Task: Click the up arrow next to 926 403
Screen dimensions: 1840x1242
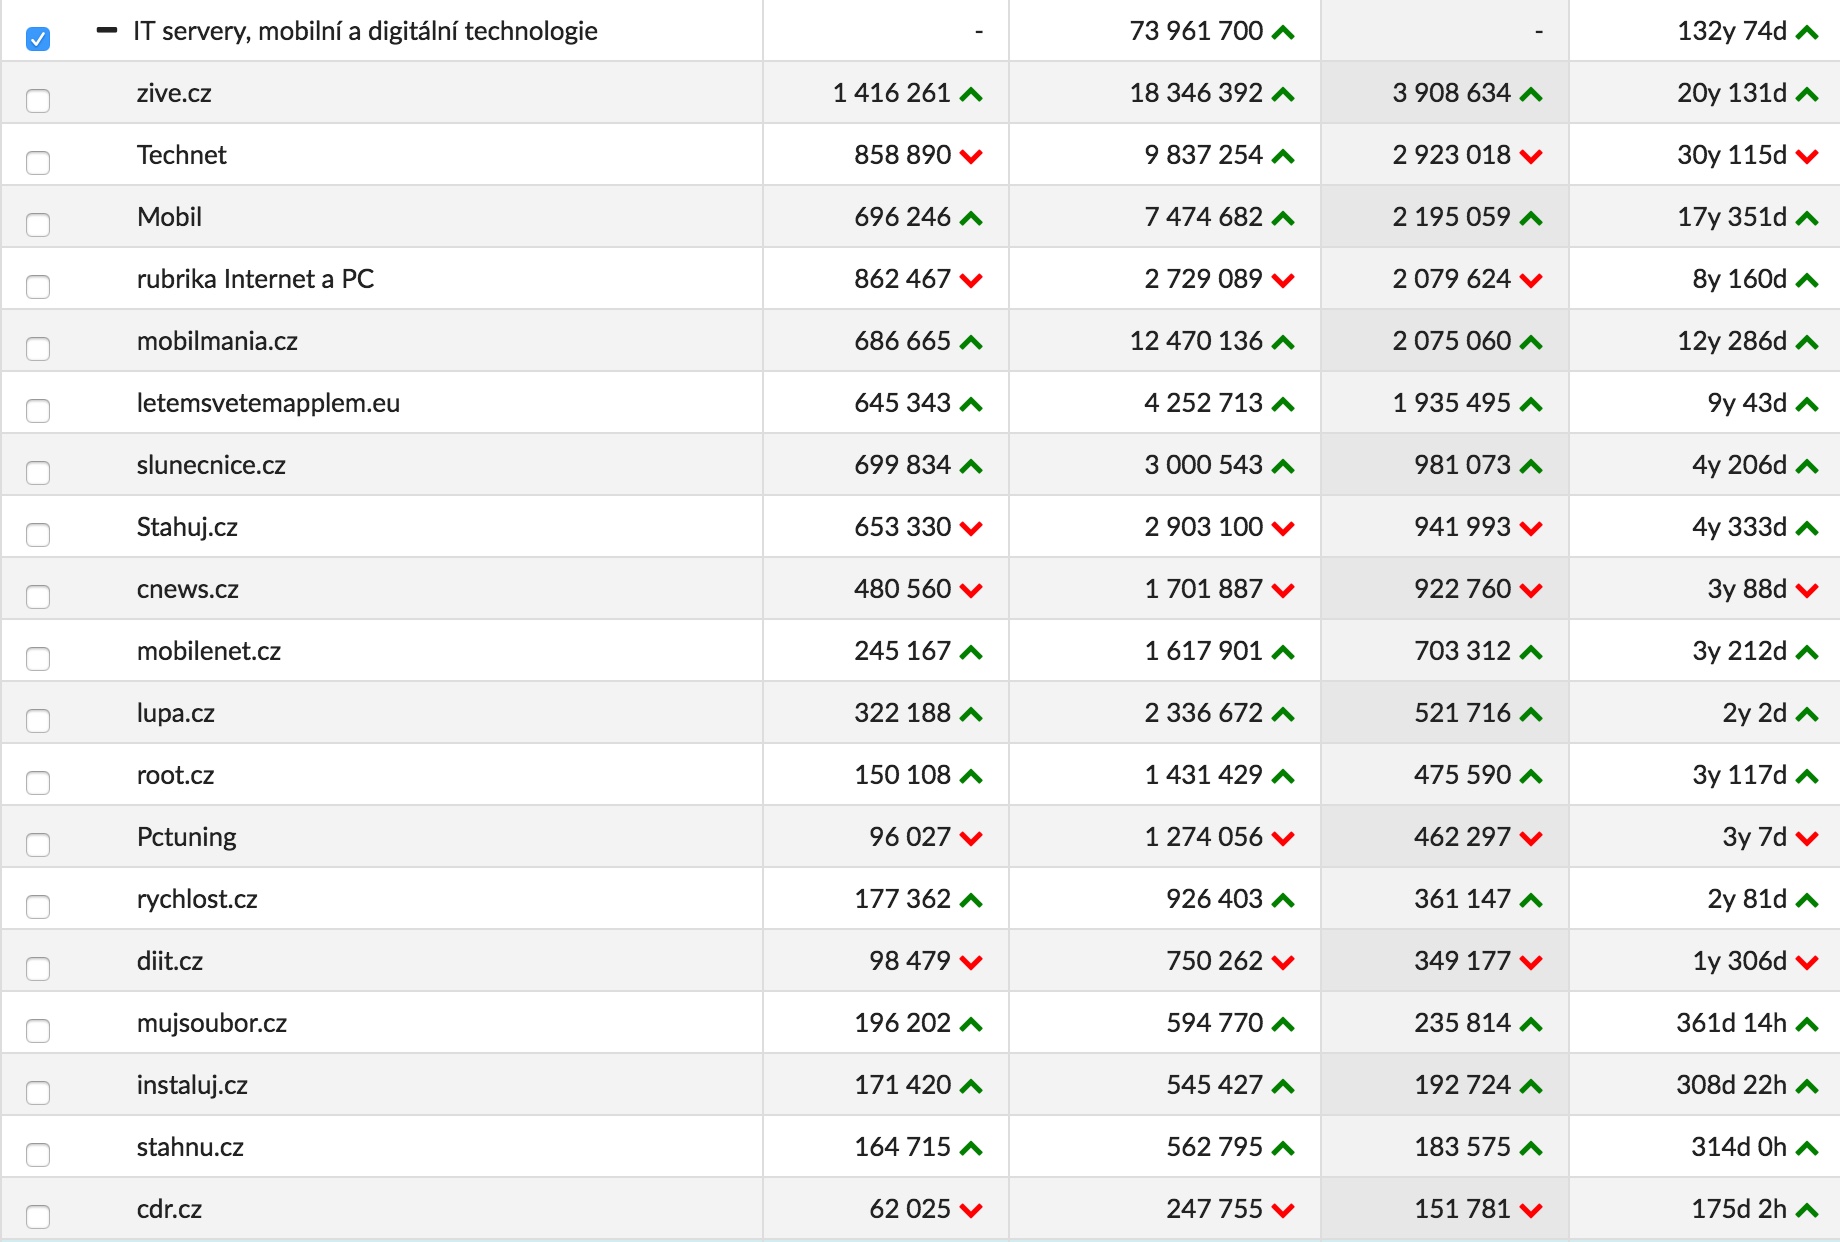Action: point(1283,901)
